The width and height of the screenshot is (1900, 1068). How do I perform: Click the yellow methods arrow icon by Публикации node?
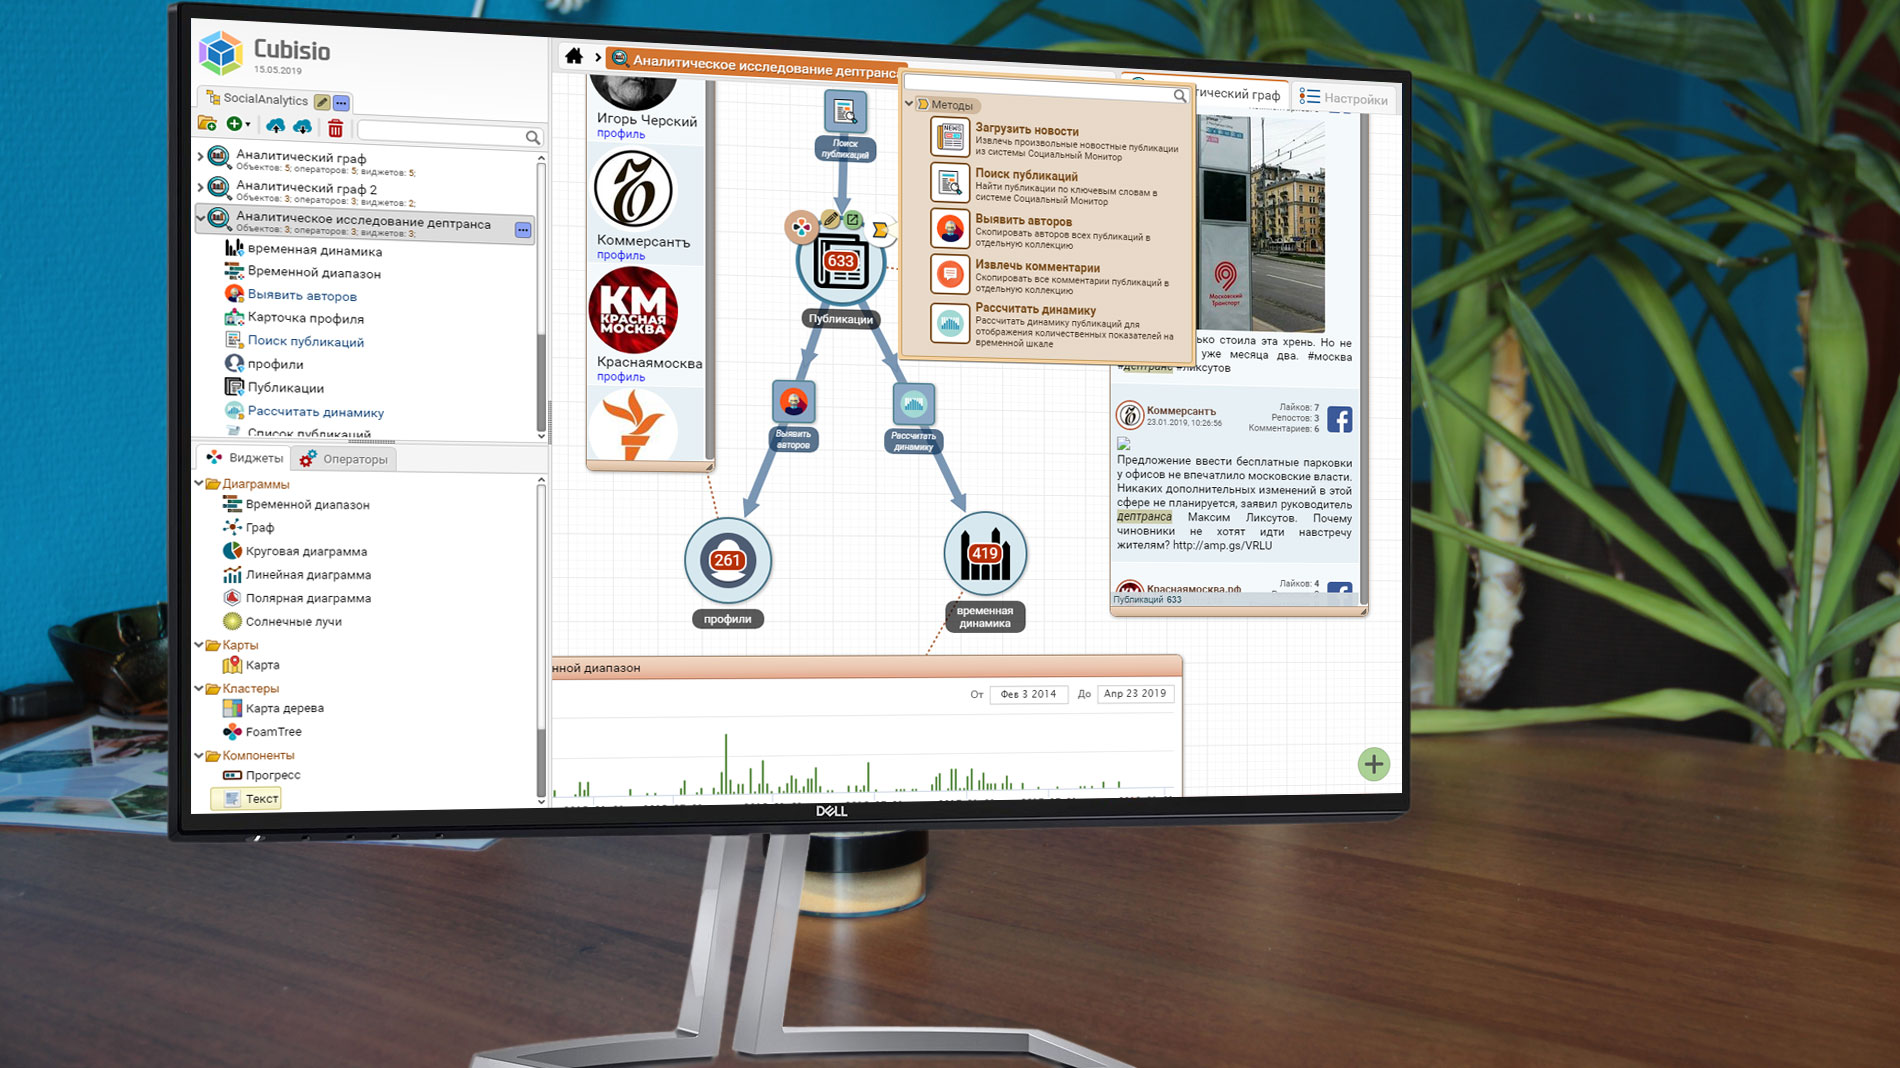[x=879, y=230]
